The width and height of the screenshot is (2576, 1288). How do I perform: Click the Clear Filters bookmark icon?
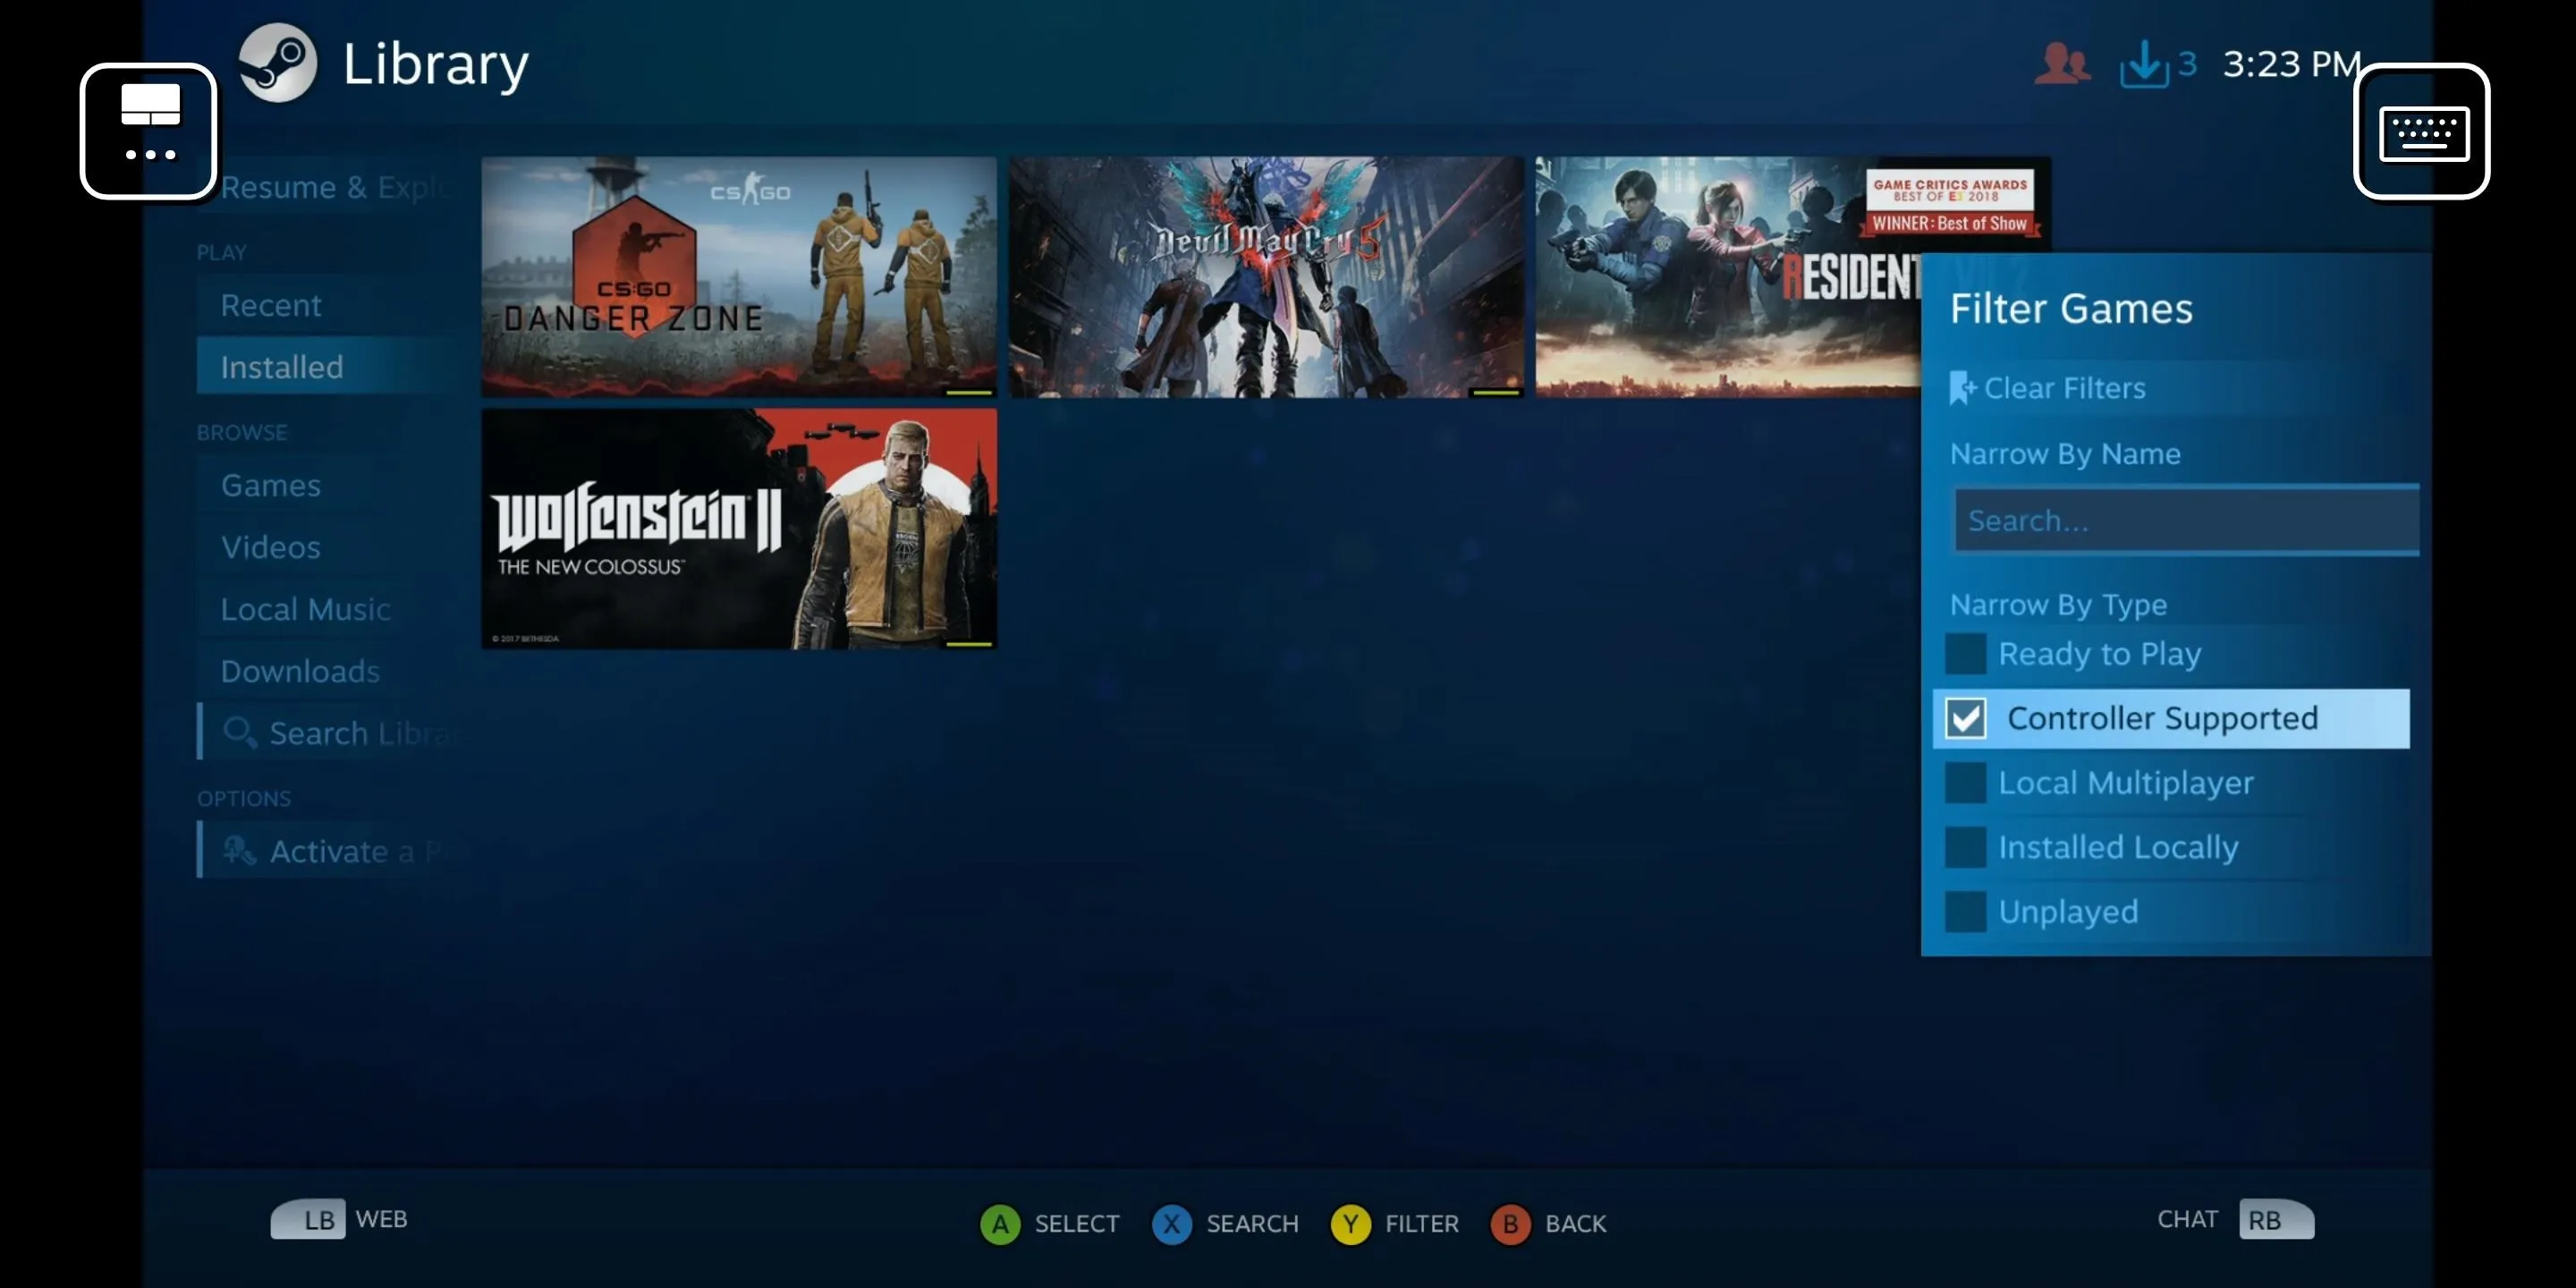coord(1962,388)
